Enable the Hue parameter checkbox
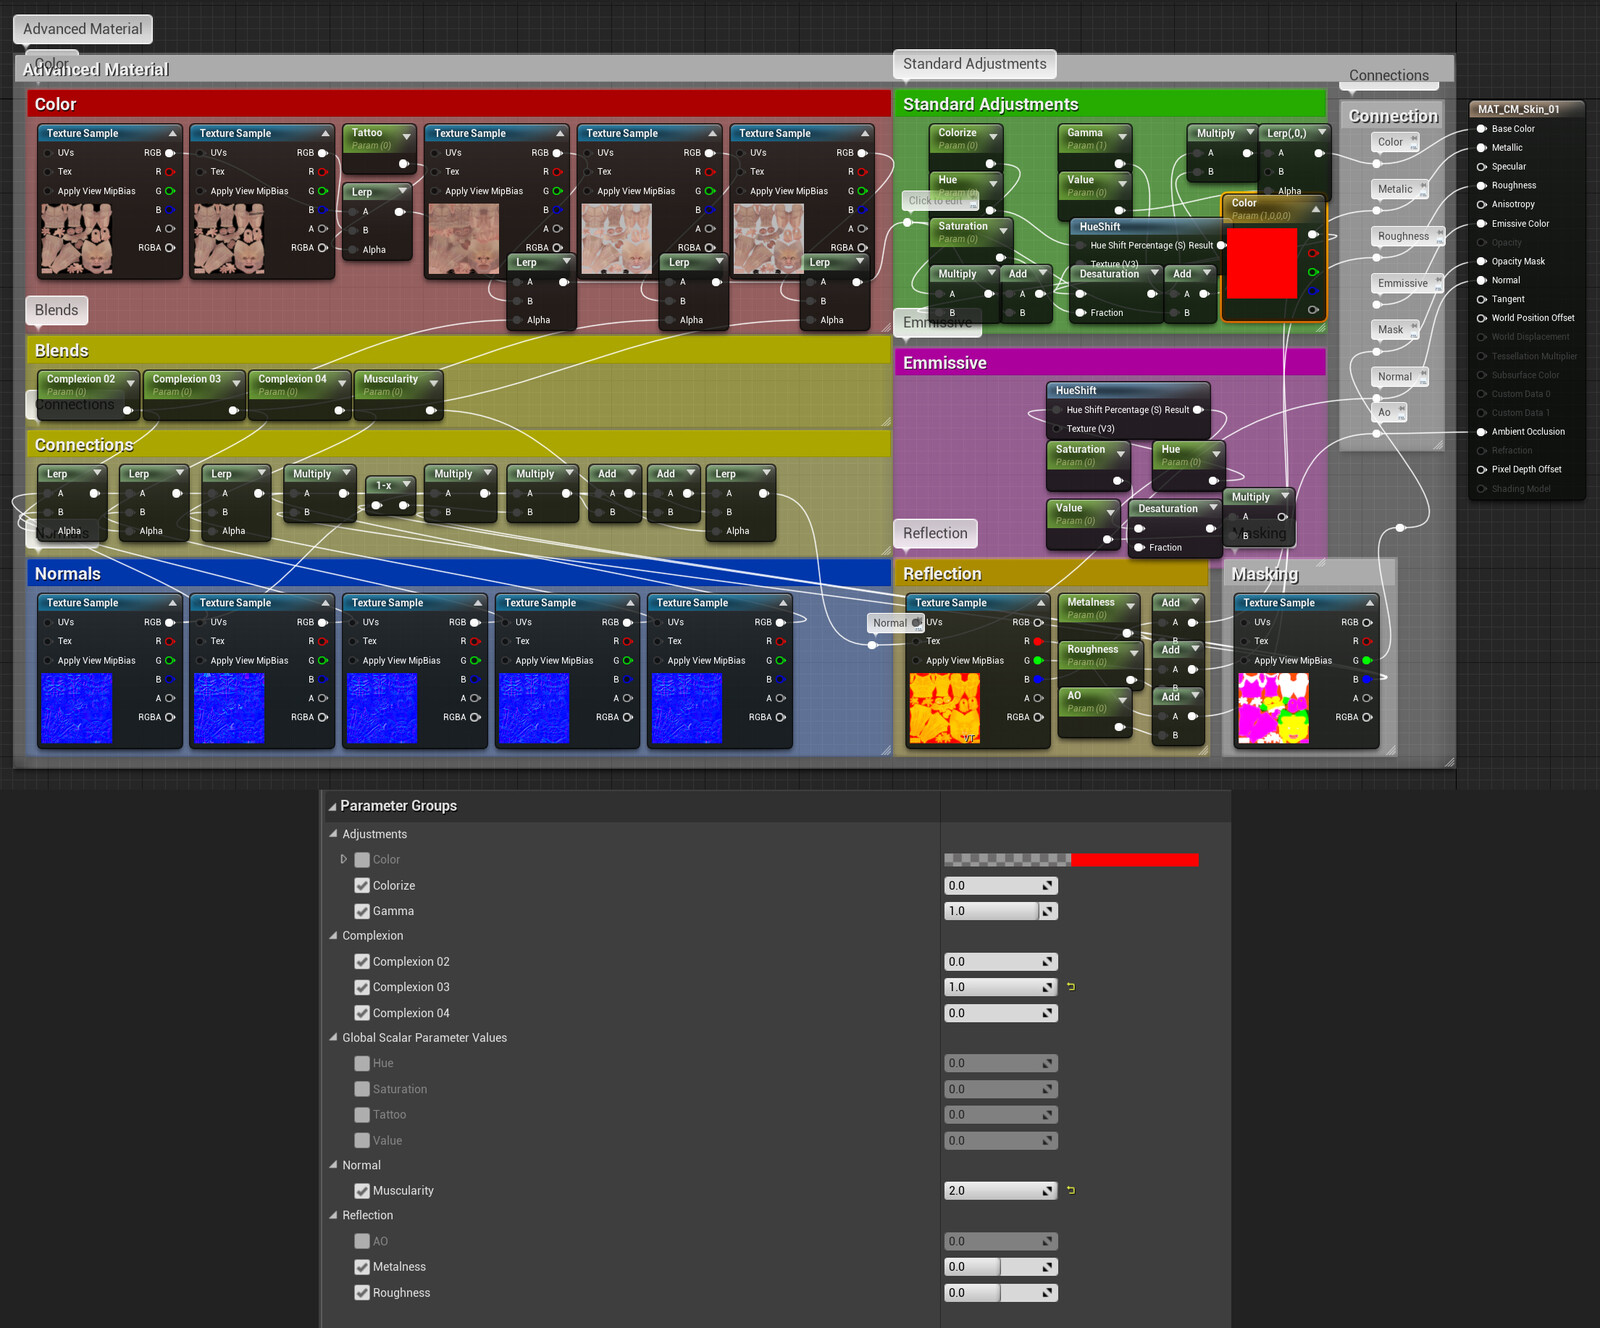This screenshot has height=1328, width=1600. [362, 1063]
